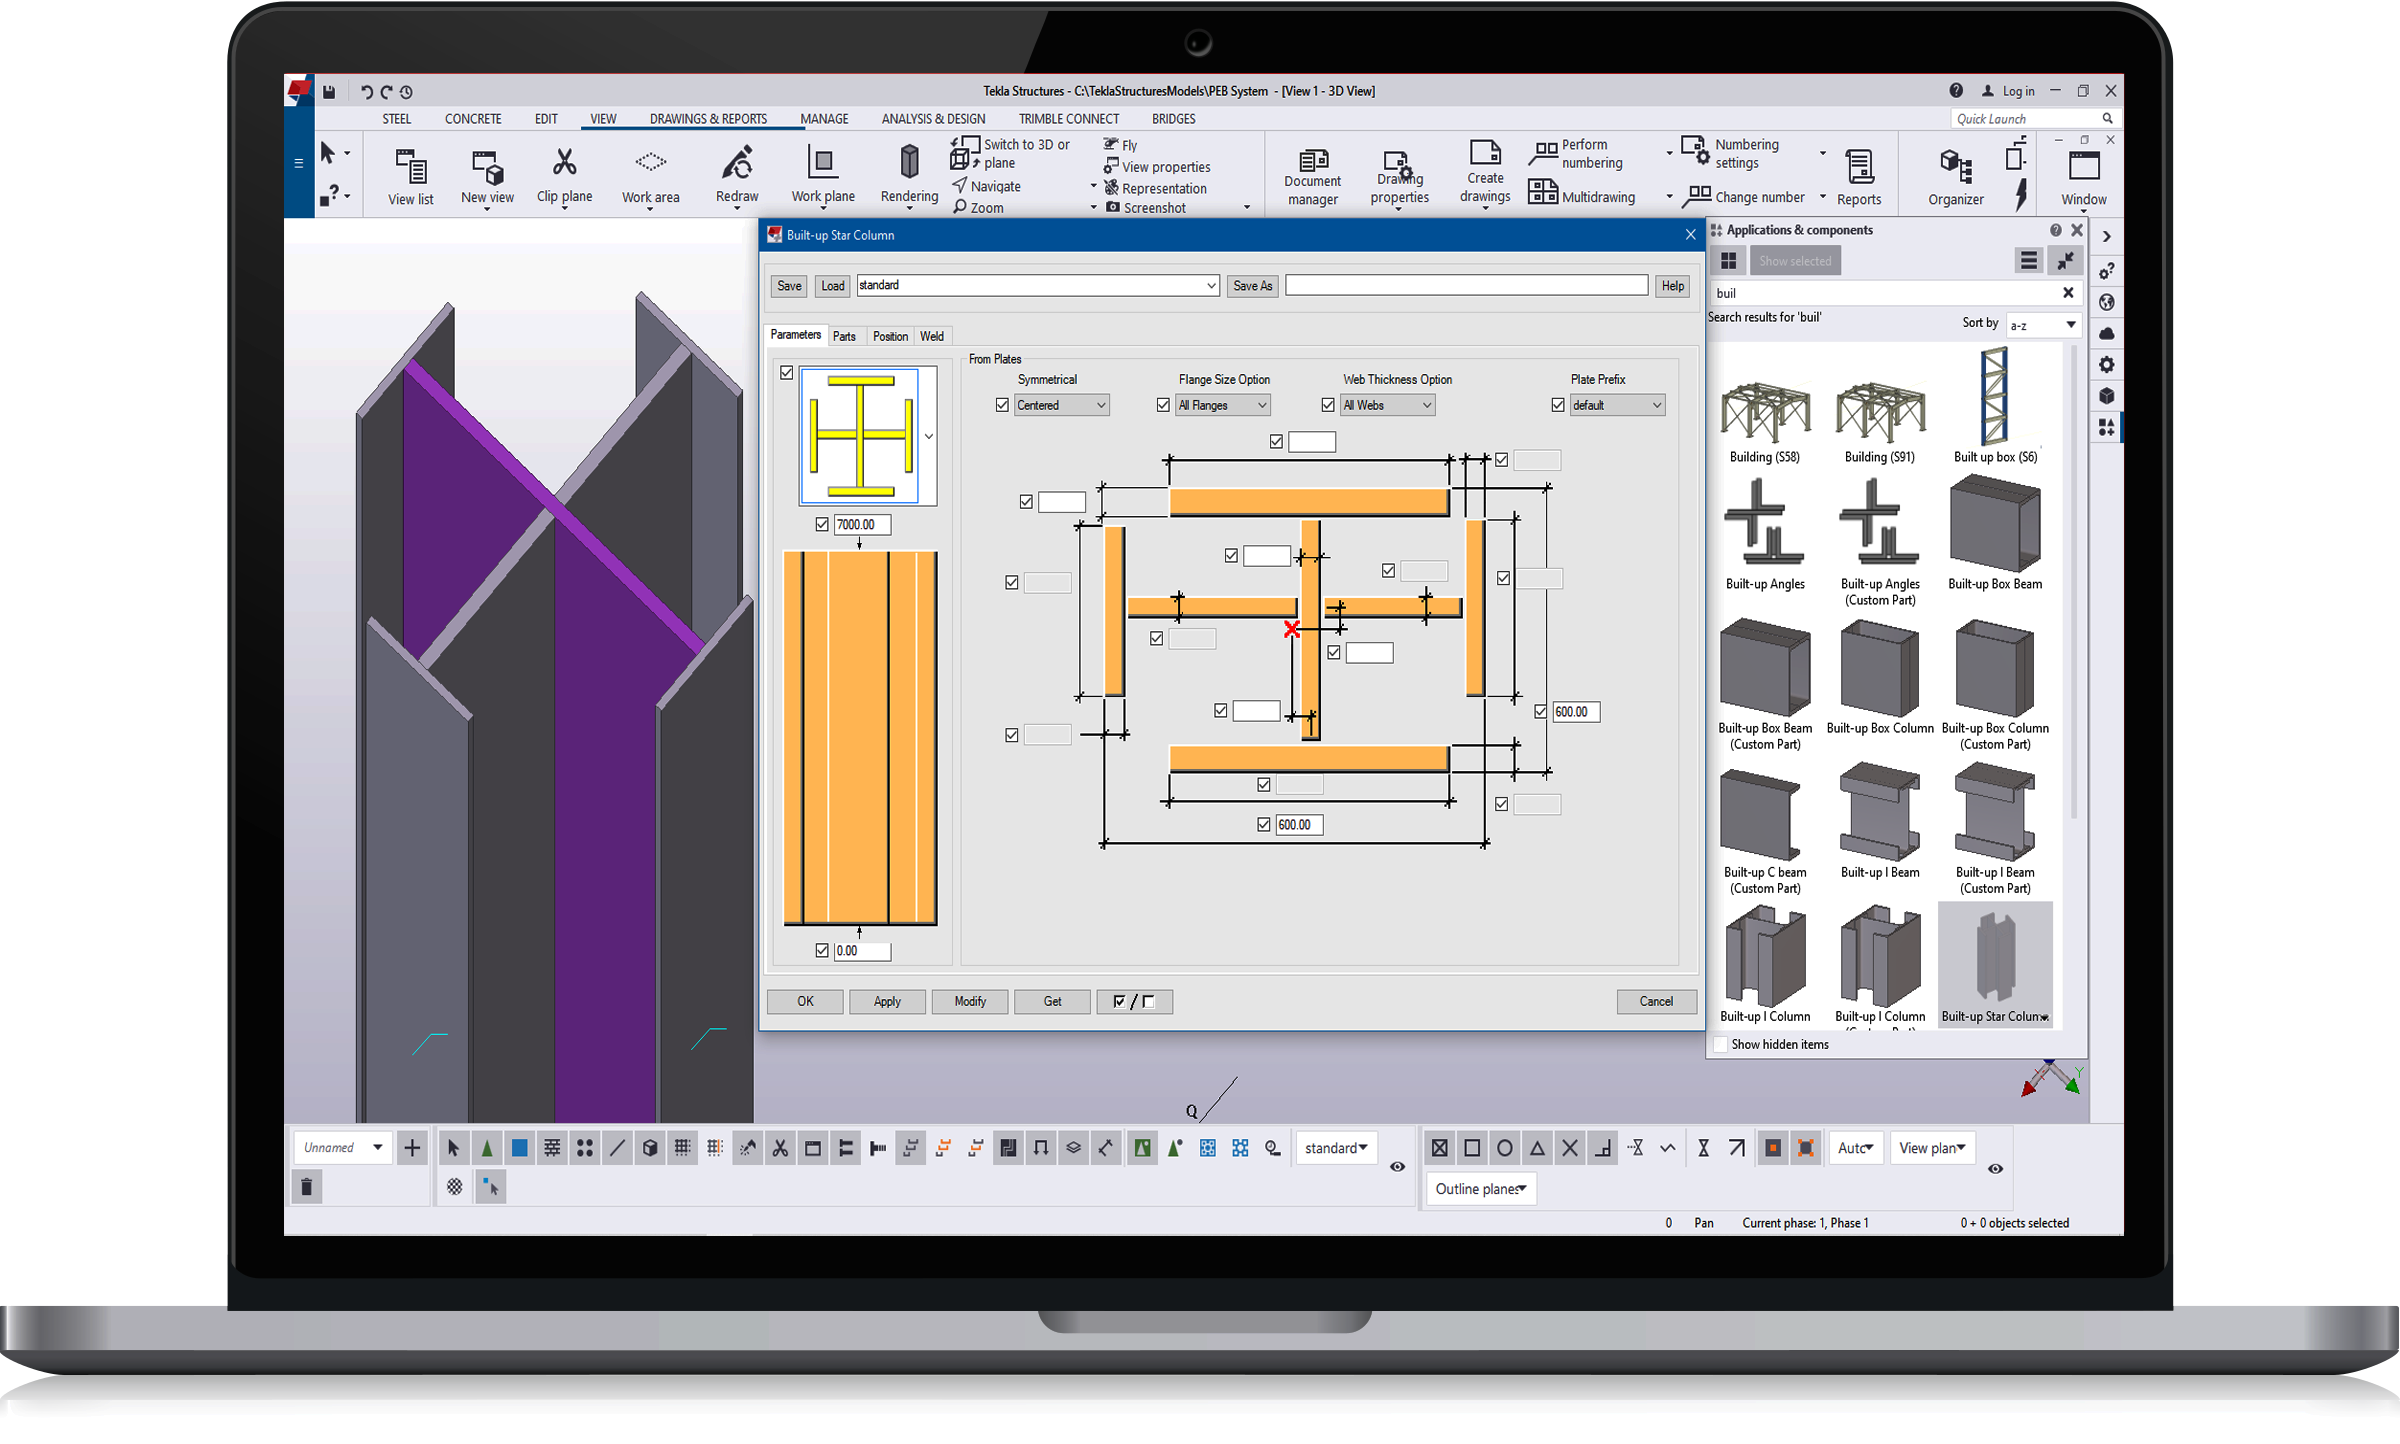Select the Built-up Box Beam component thumbnail
The width and height of the screenshot is (2400, 1444).
point(1994,524)
